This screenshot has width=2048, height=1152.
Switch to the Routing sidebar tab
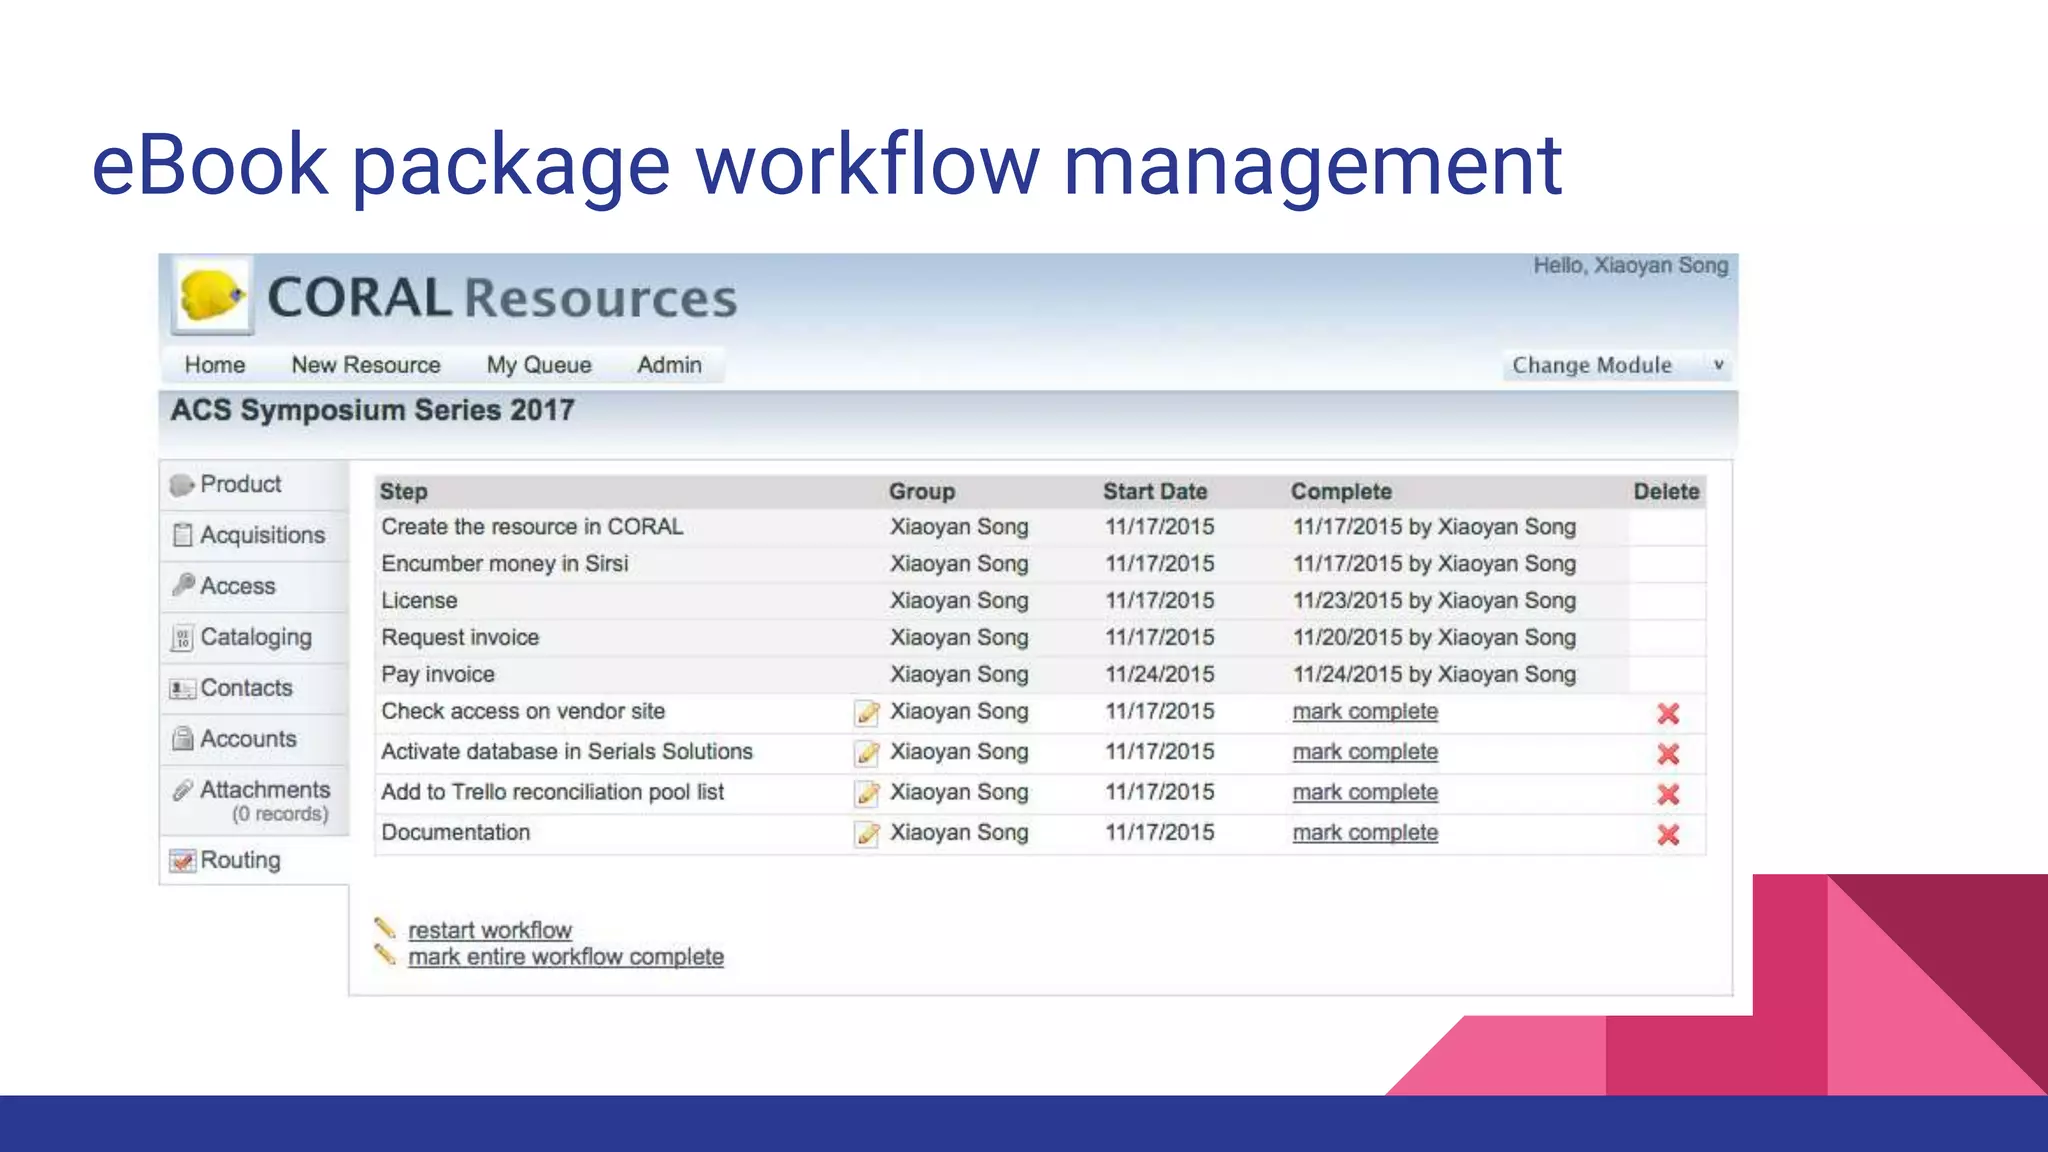click(254, 860)
